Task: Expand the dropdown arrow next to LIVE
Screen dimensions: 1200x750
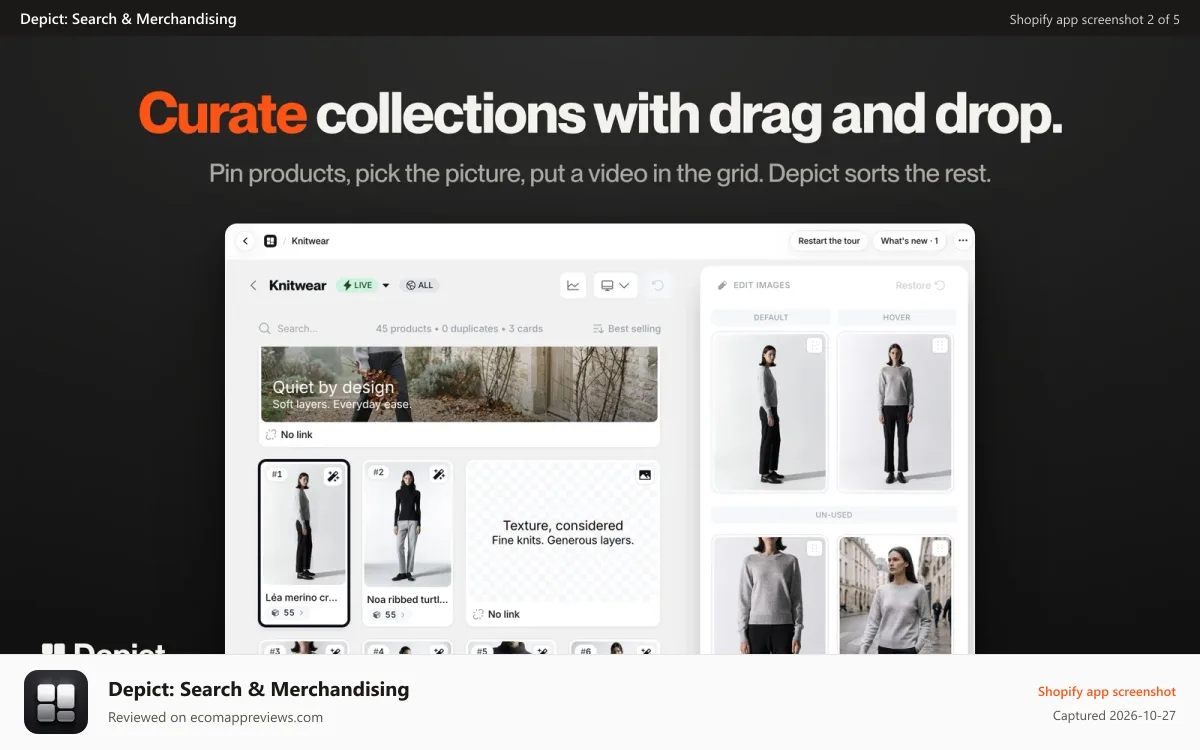Action: pyautogui.click(x=386, y=285)
